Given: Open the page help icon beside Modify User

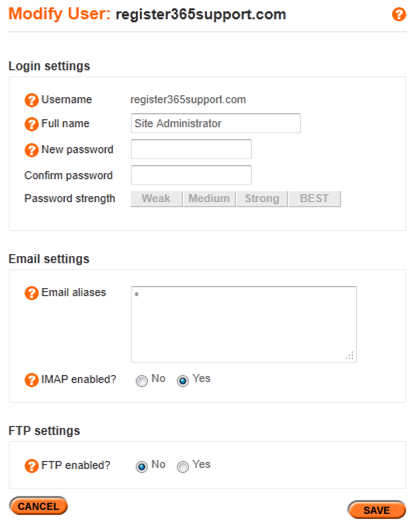Looking at the screenshot, I should tap(399, 14).
